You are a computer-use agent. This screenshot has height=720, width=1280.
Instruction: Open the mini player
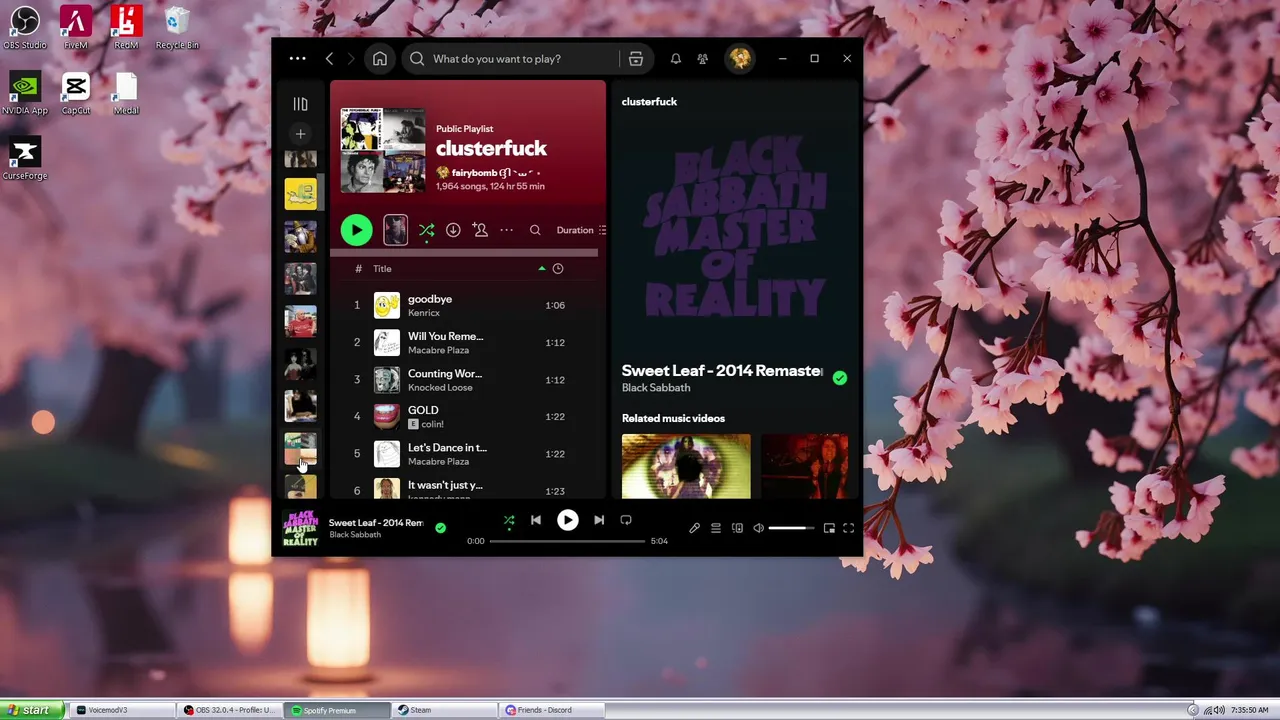[829, 528]
